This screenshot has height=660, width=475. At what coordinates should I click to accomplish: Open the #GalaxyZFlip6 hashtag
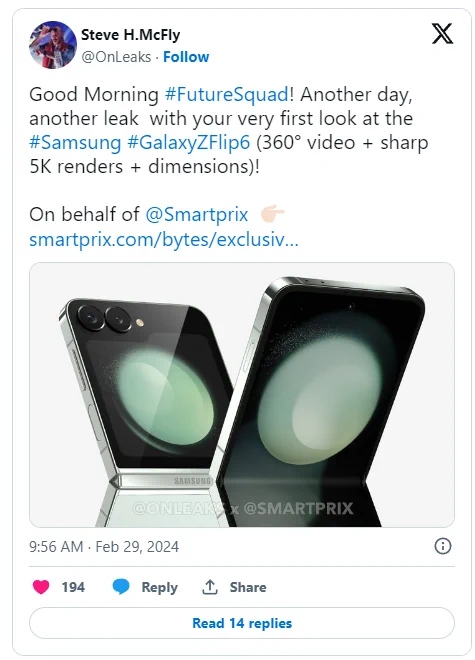pyautogui.click(x=189, y=143)
